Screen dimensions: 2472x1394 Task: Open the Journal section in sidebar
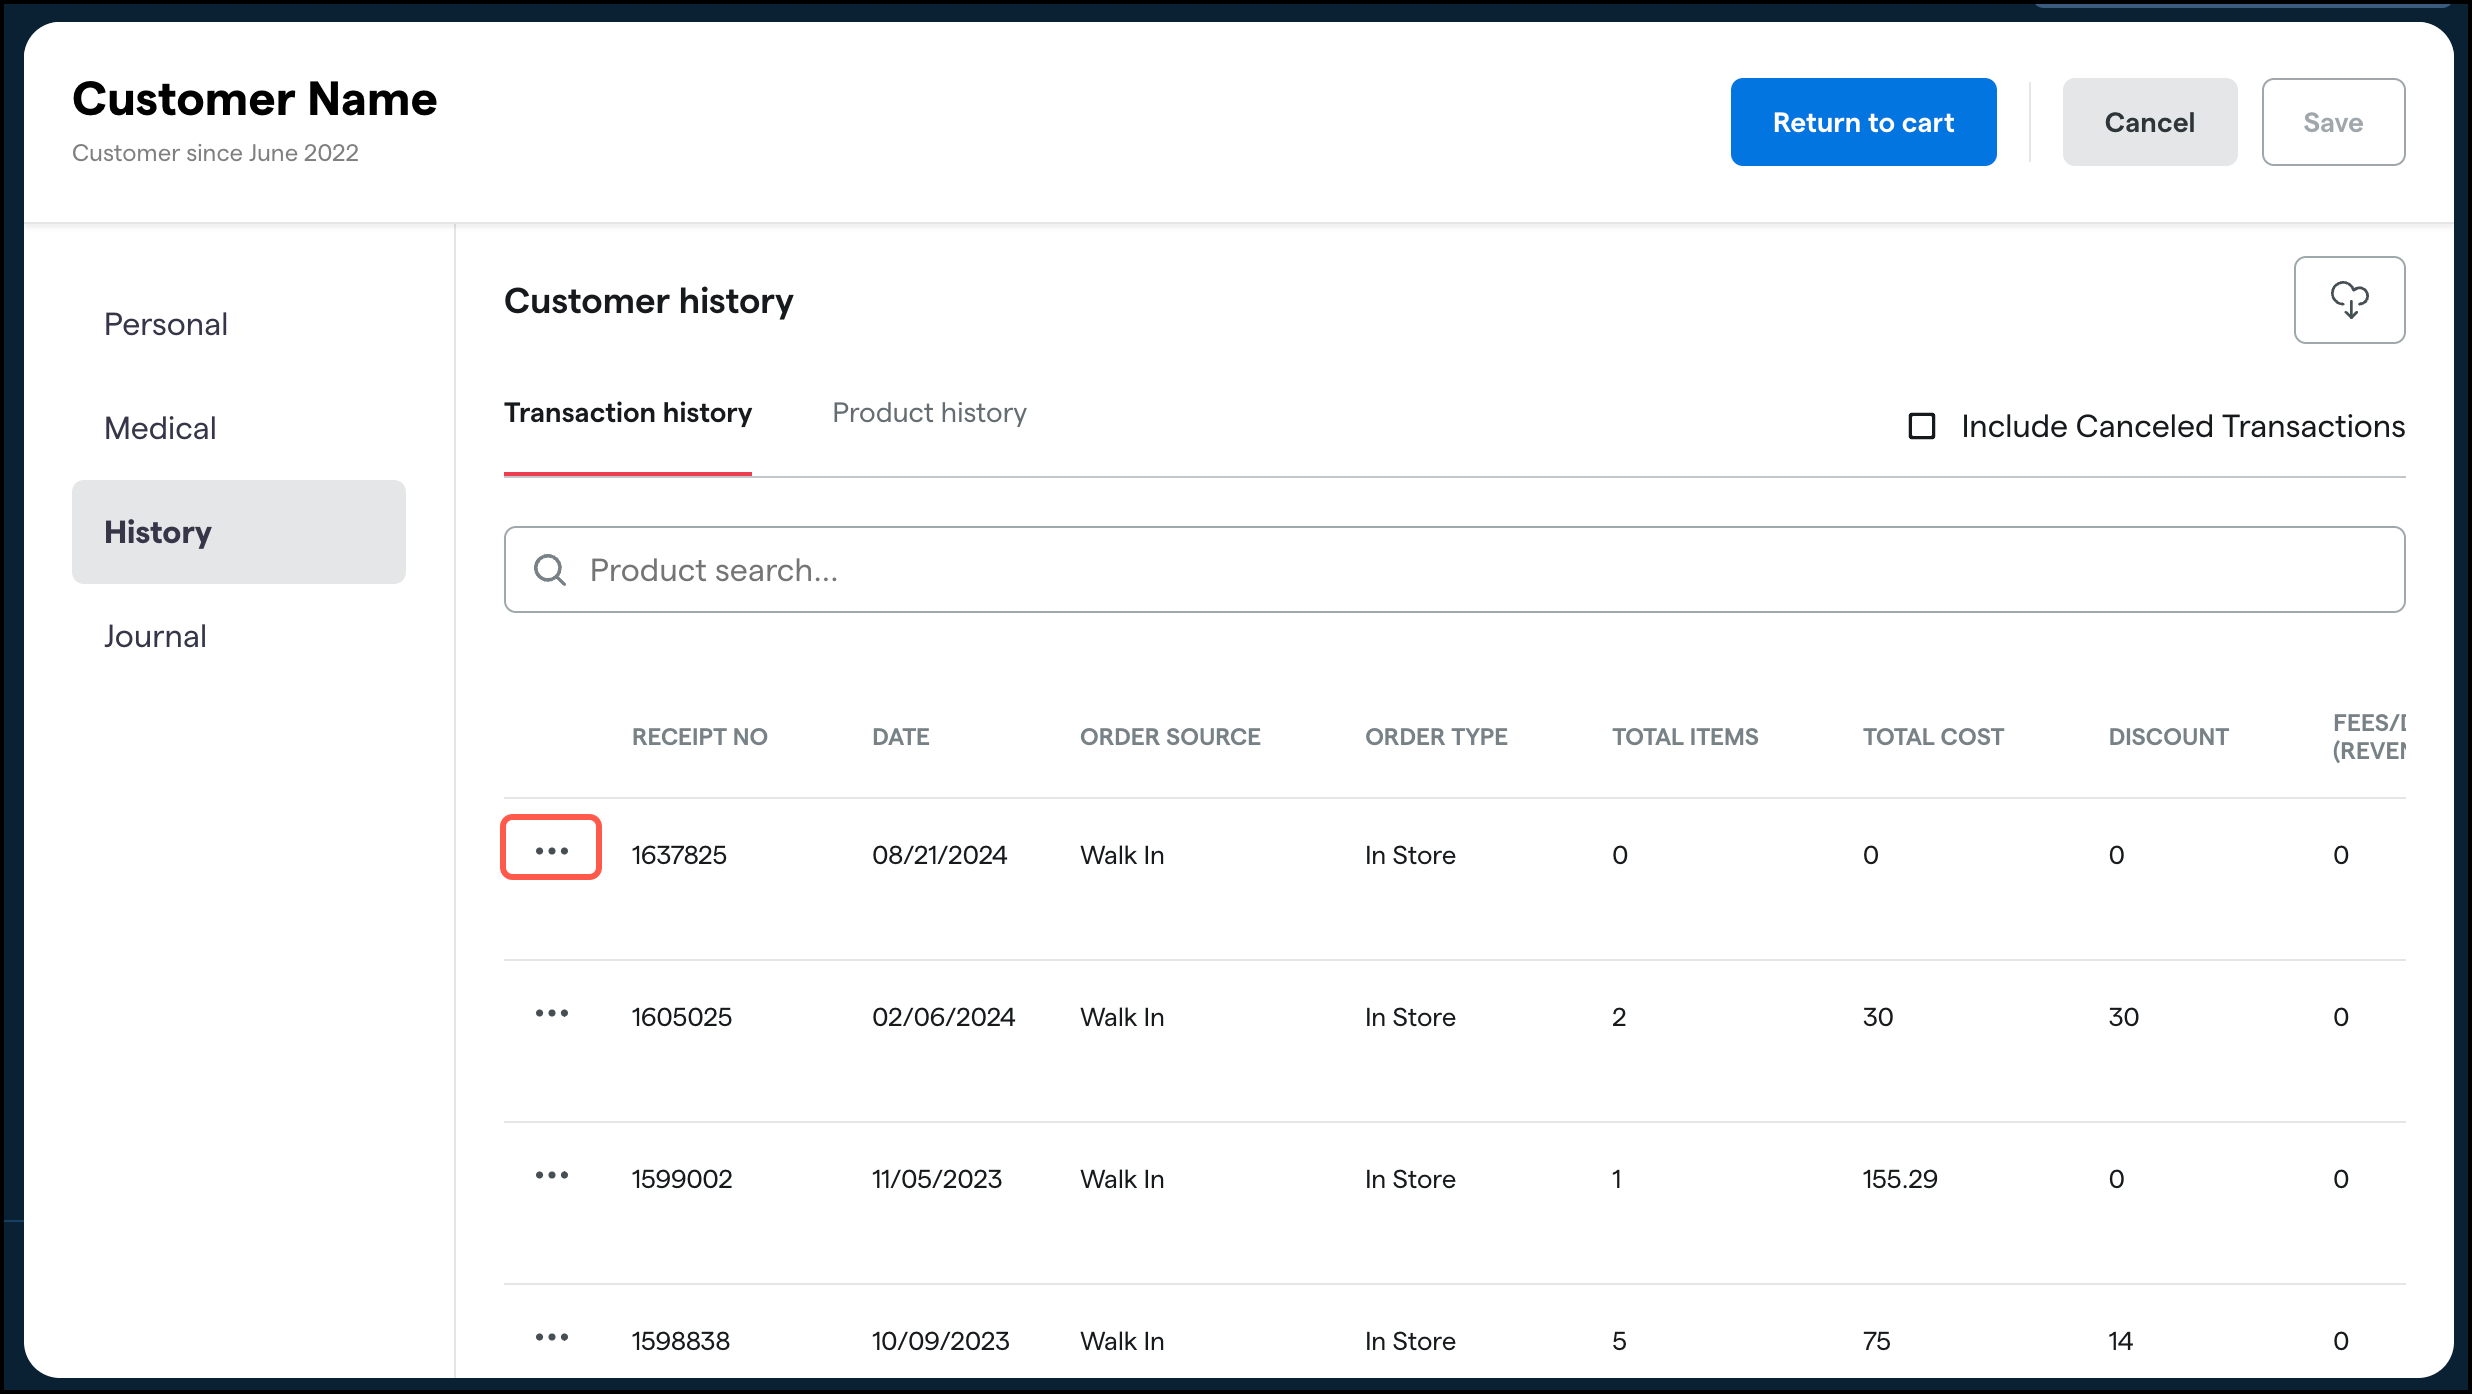point(155,636)
